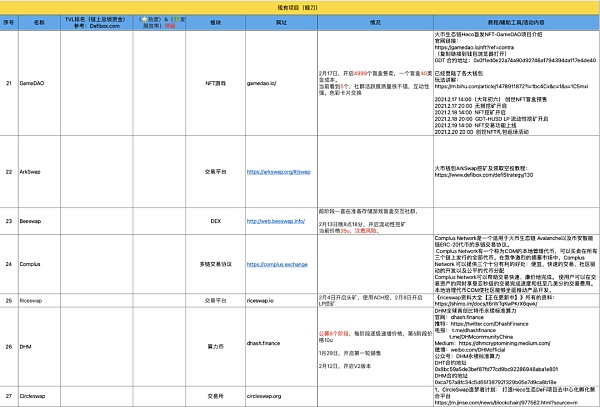Select the Complus name cell
The width and height of the screenshot is (600, 407).
coord(33,266)
